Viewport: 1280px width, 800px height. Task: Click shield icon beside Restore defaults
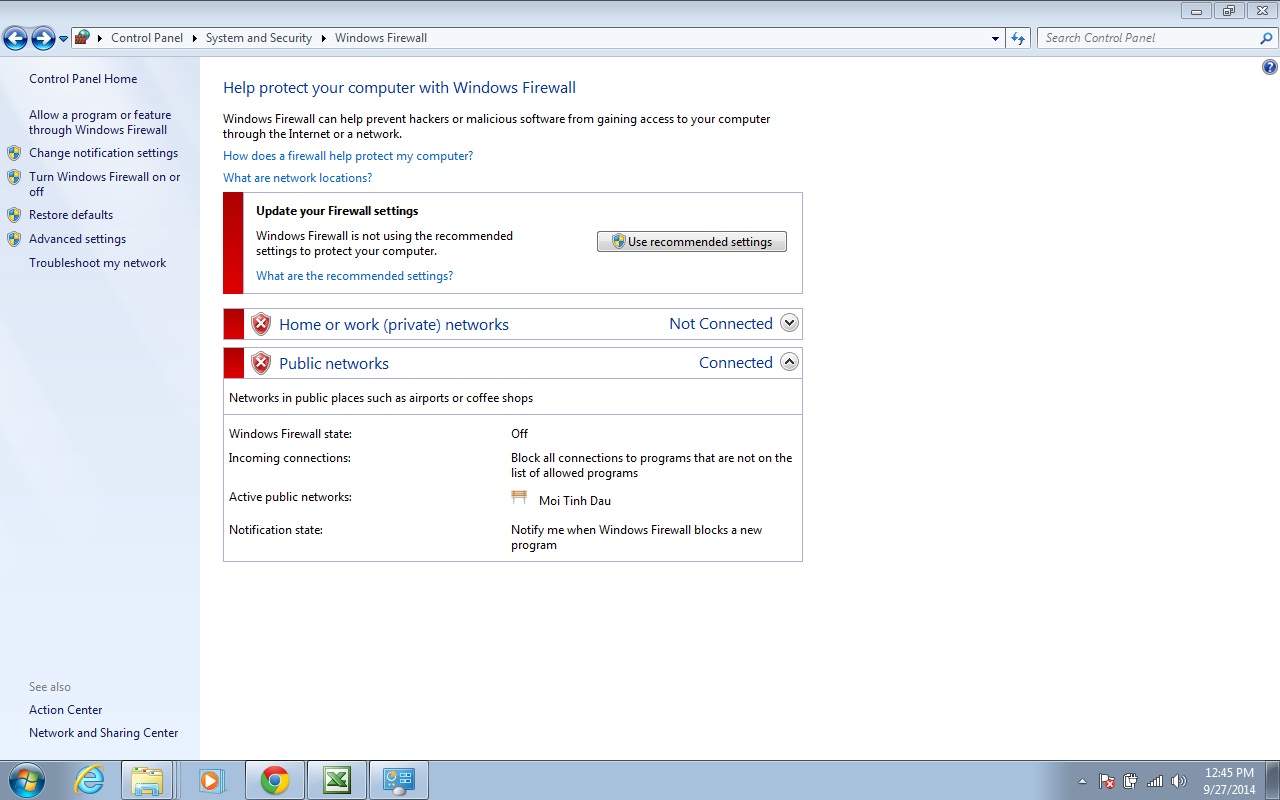point(14,215)
